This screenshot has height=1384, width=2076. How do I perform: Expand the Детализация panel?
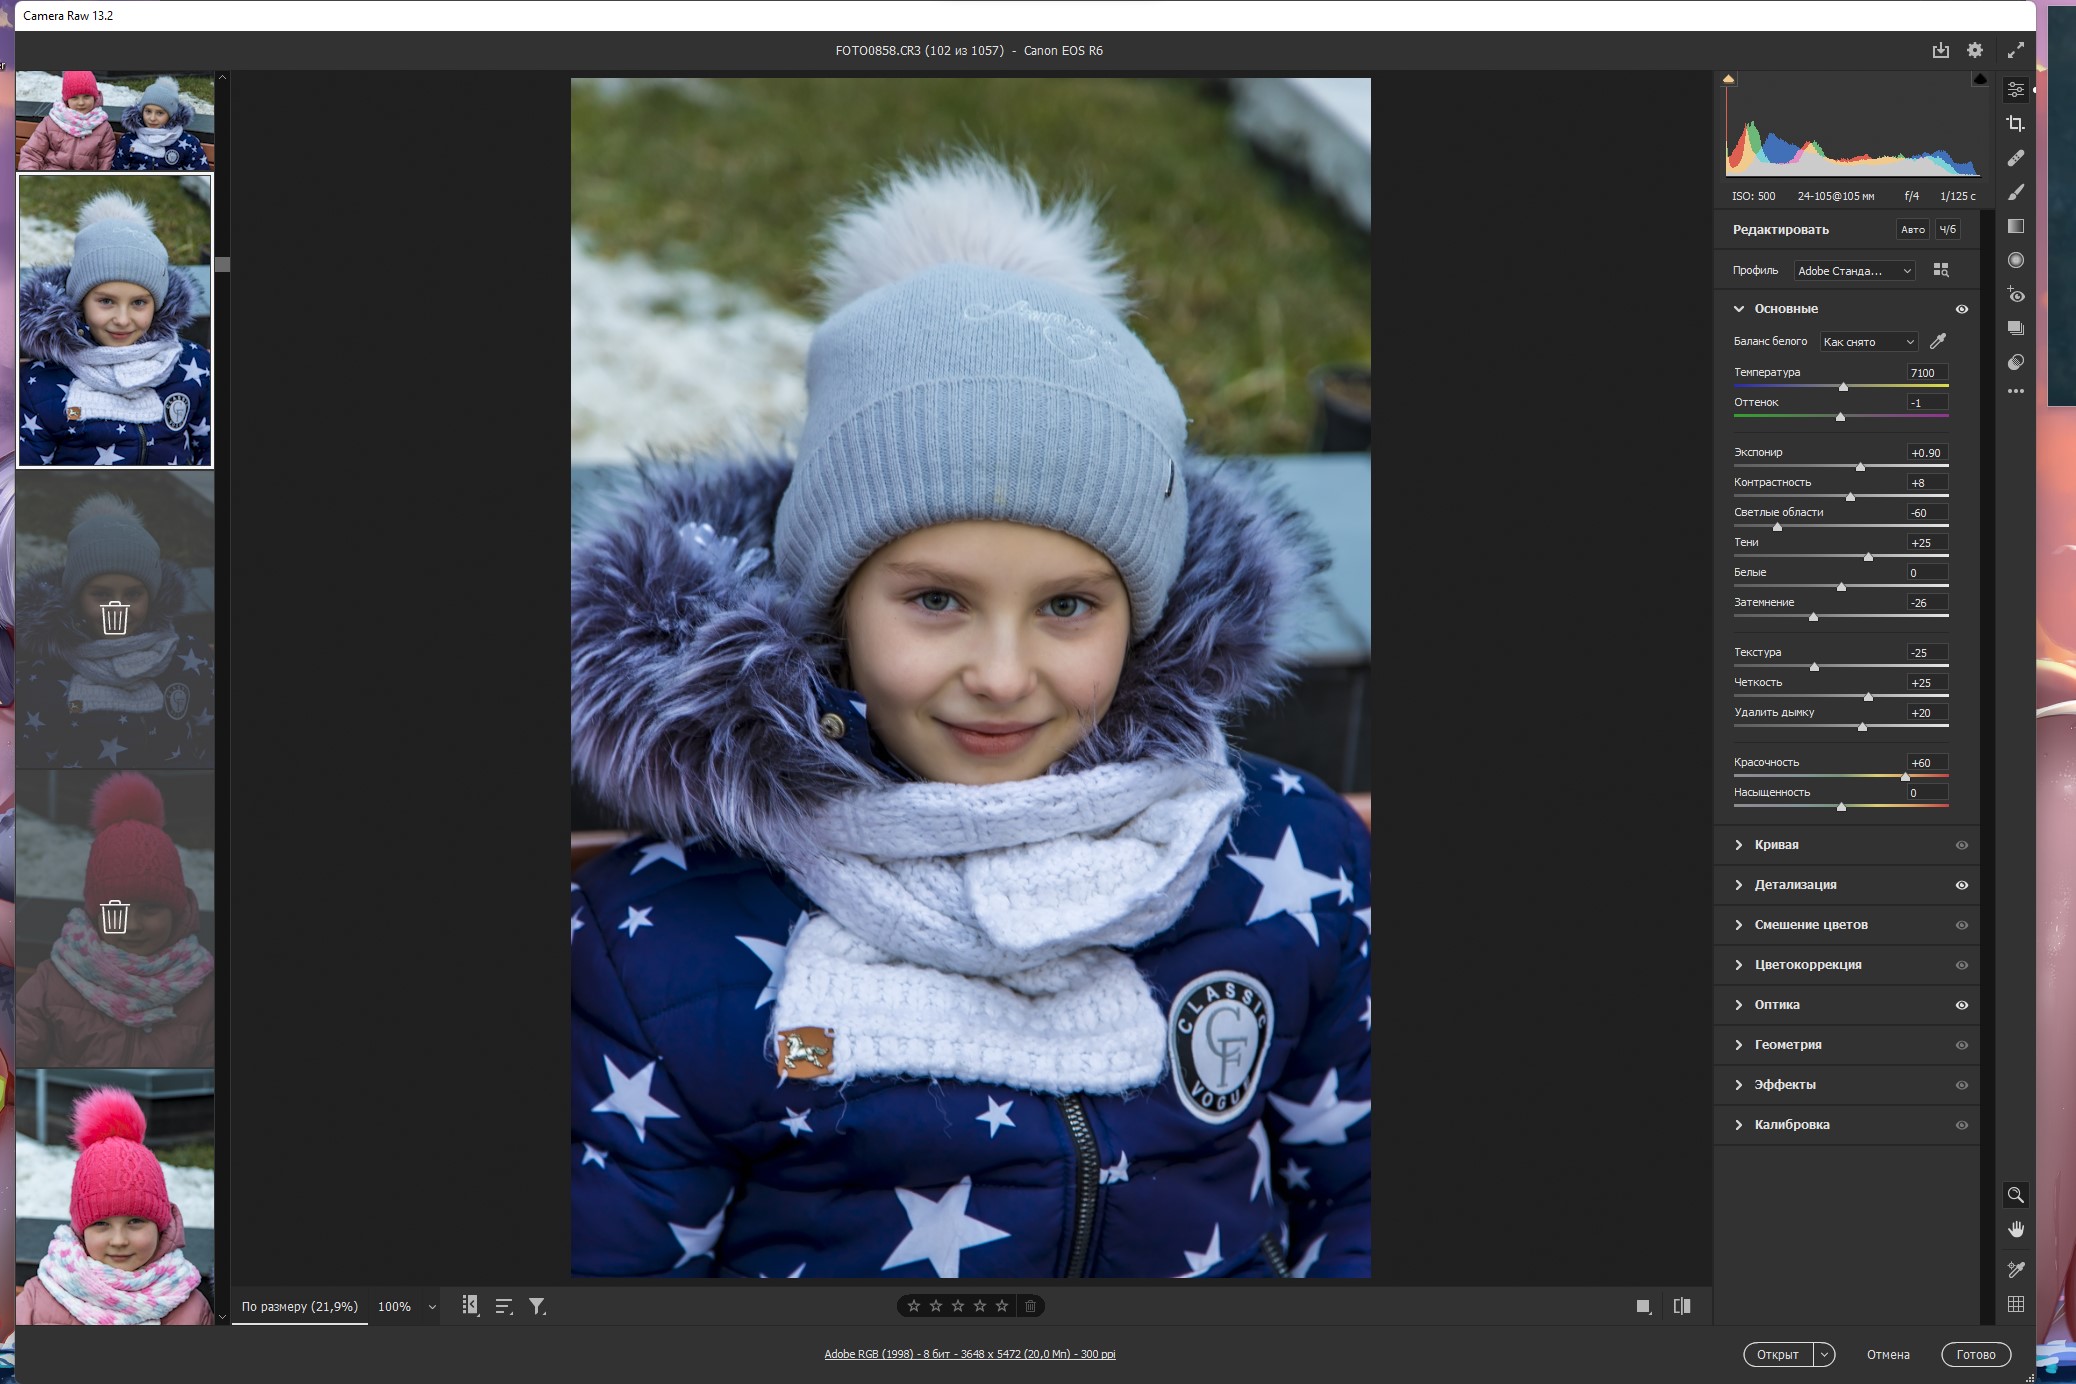pos(1738,885)
